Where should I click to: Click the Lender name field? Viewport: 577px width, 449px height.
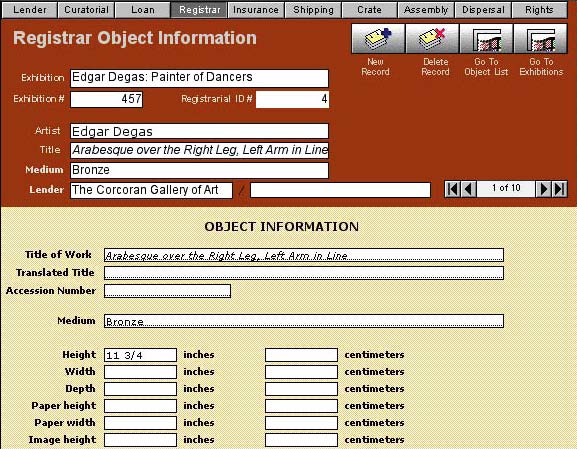click(151, 190)
